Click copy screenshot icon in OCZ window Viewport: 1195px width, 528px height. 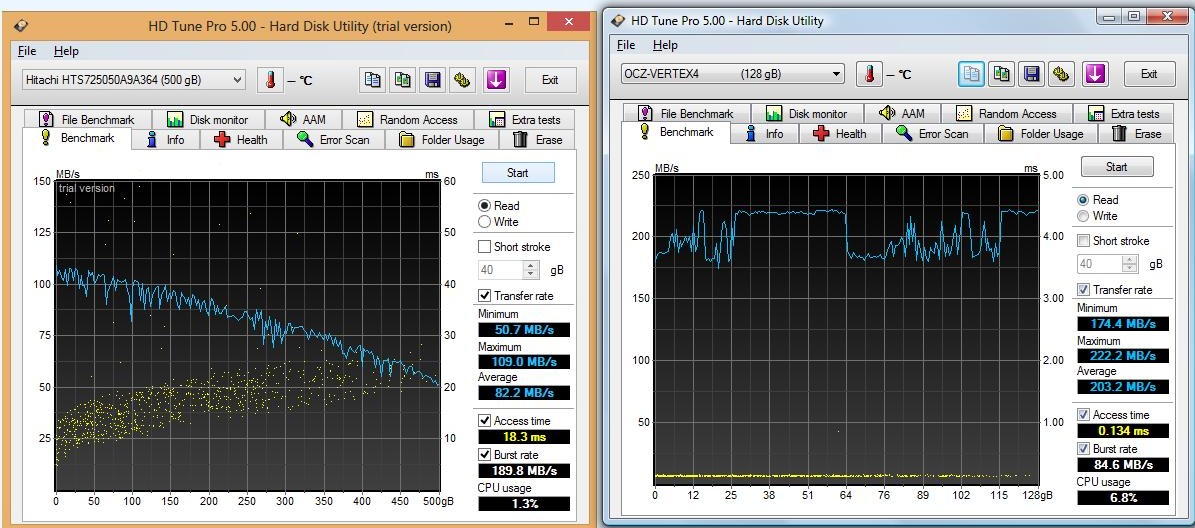click(x=1001, y=74)
